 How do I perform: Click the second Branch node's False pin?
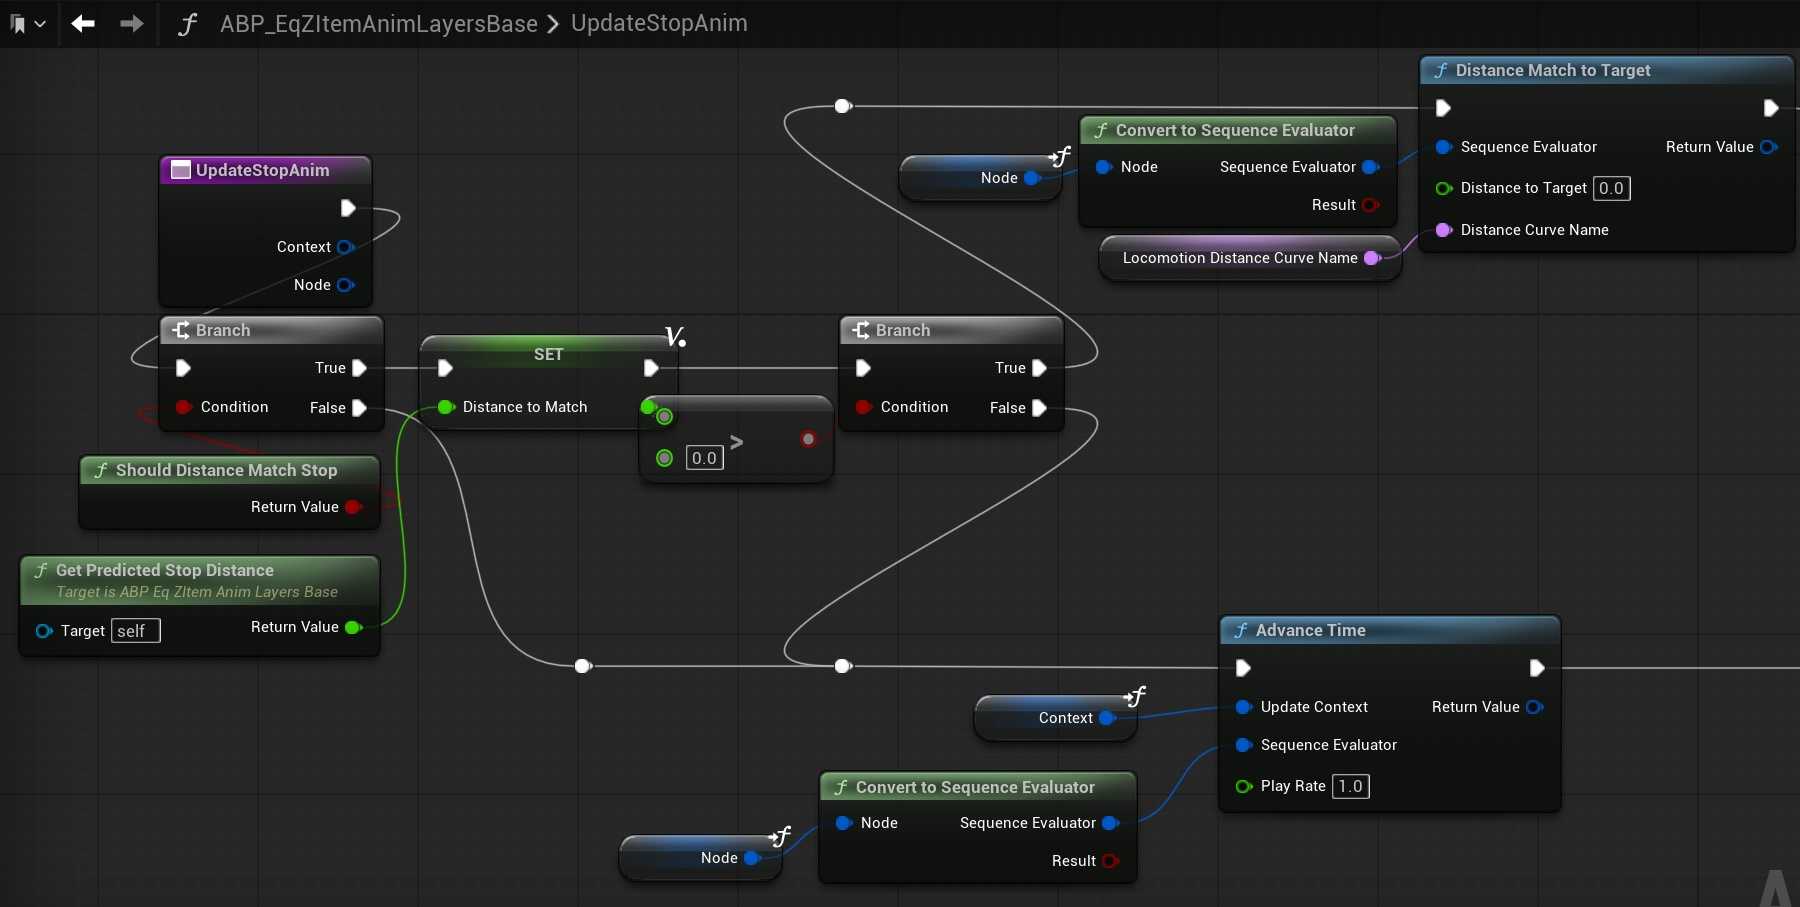(x=1039, y=408)
